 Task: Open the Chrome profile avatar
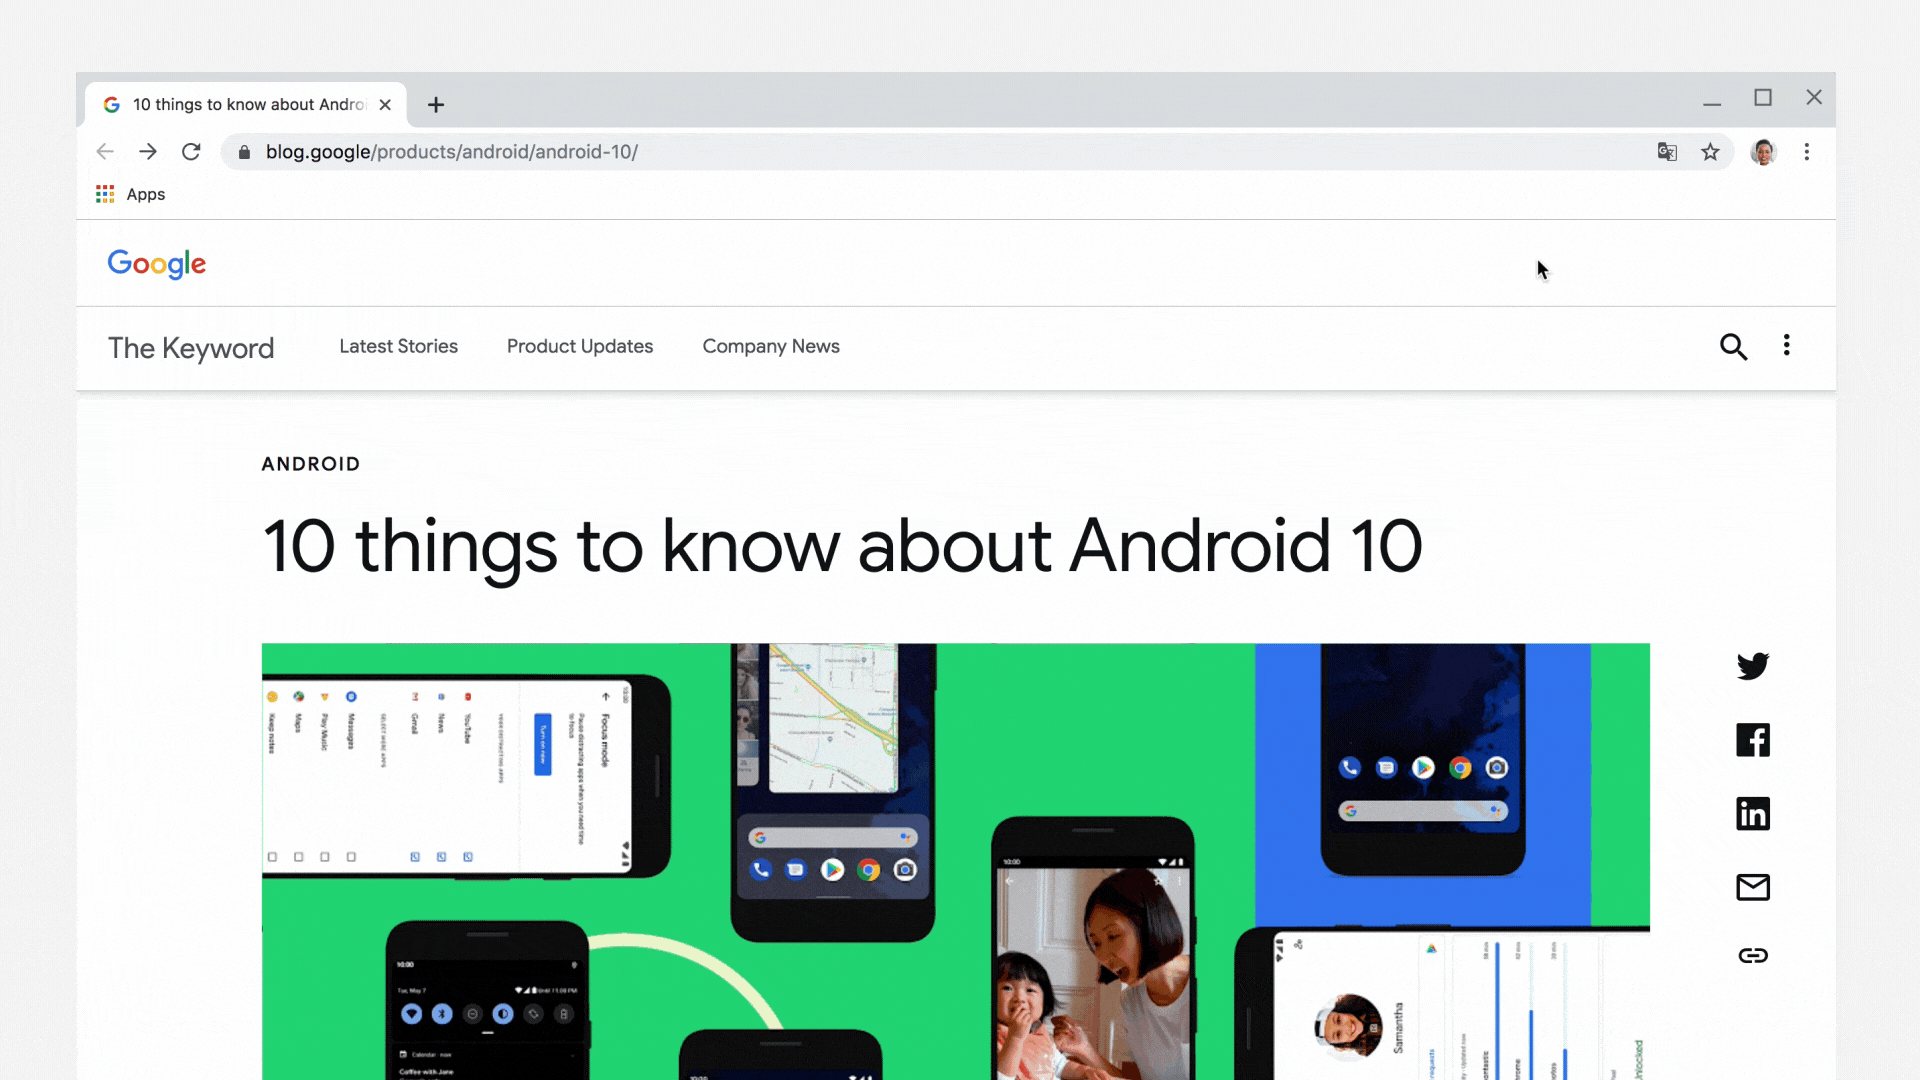(x=1762, y=152)
